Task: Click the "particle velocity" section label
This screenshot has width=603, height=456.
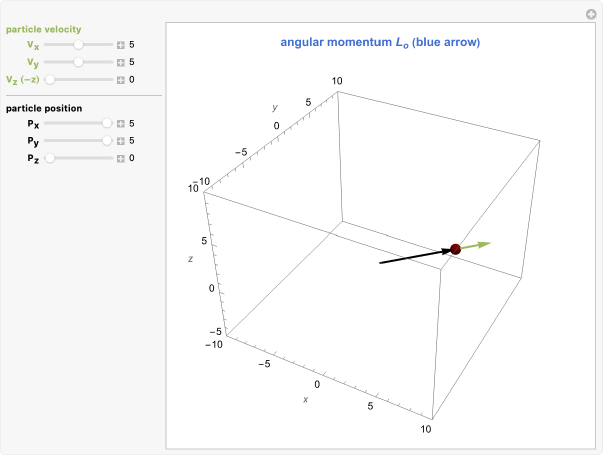Action: [x=43, y=29]
